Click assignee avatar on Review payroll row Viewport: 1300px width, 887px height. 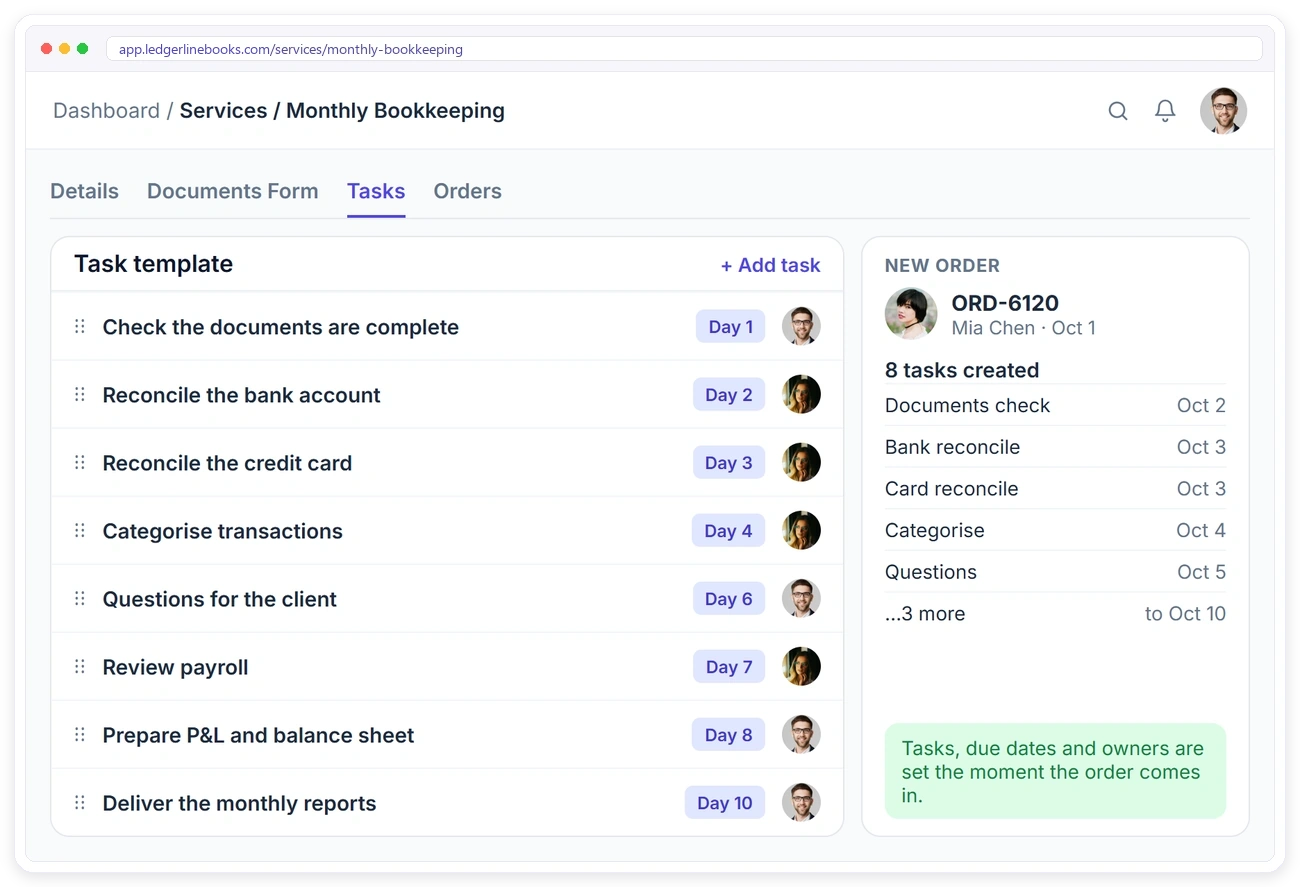[x=801, y=667]
